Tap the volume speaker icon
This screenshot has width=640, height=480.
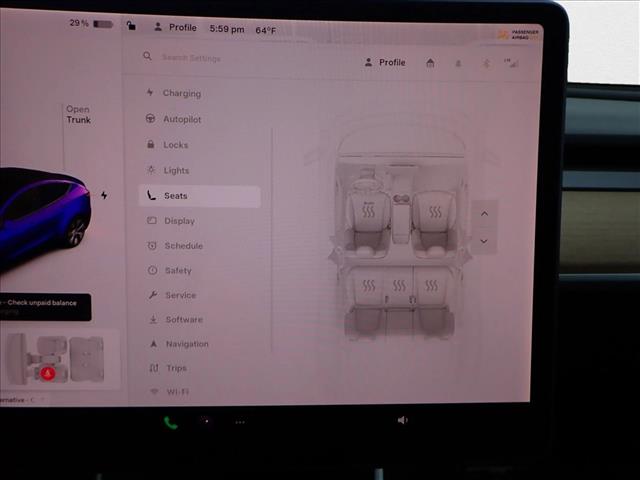click(x=402, y=420)
